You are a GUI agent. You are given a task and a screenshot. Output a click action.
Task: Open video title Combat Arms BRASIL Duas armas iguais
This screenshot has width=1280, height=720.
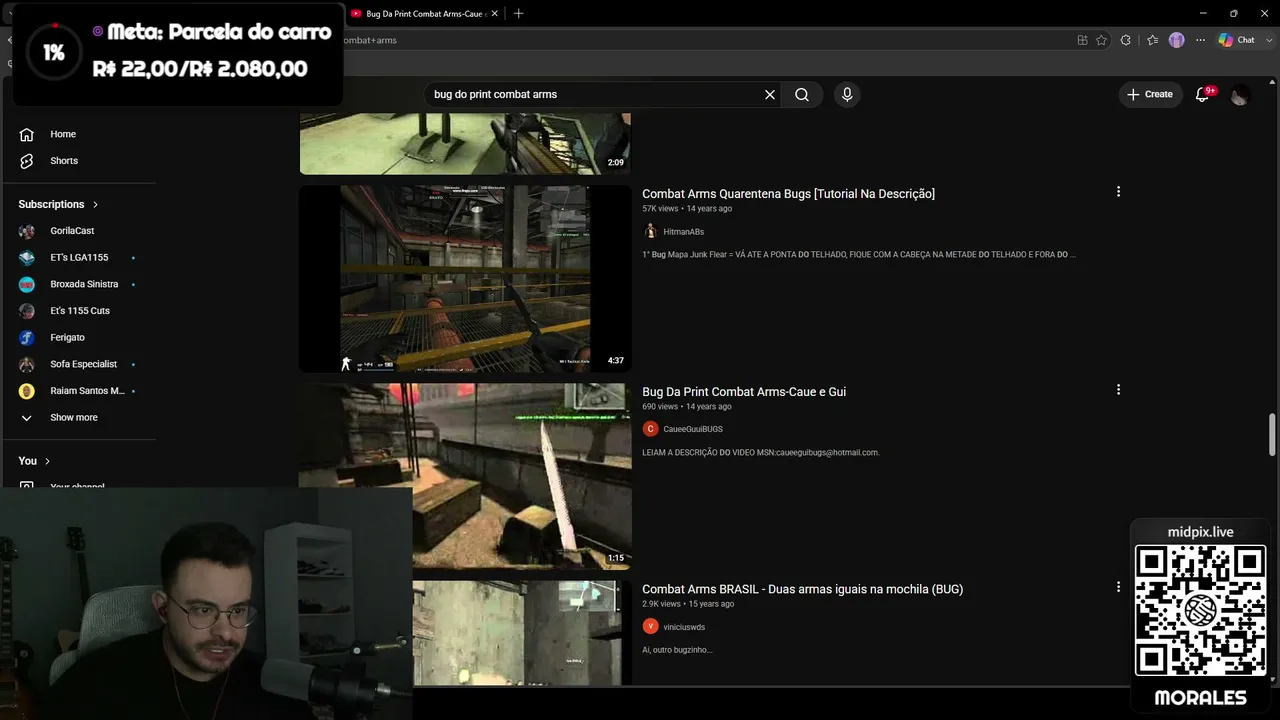pos(802,590)
